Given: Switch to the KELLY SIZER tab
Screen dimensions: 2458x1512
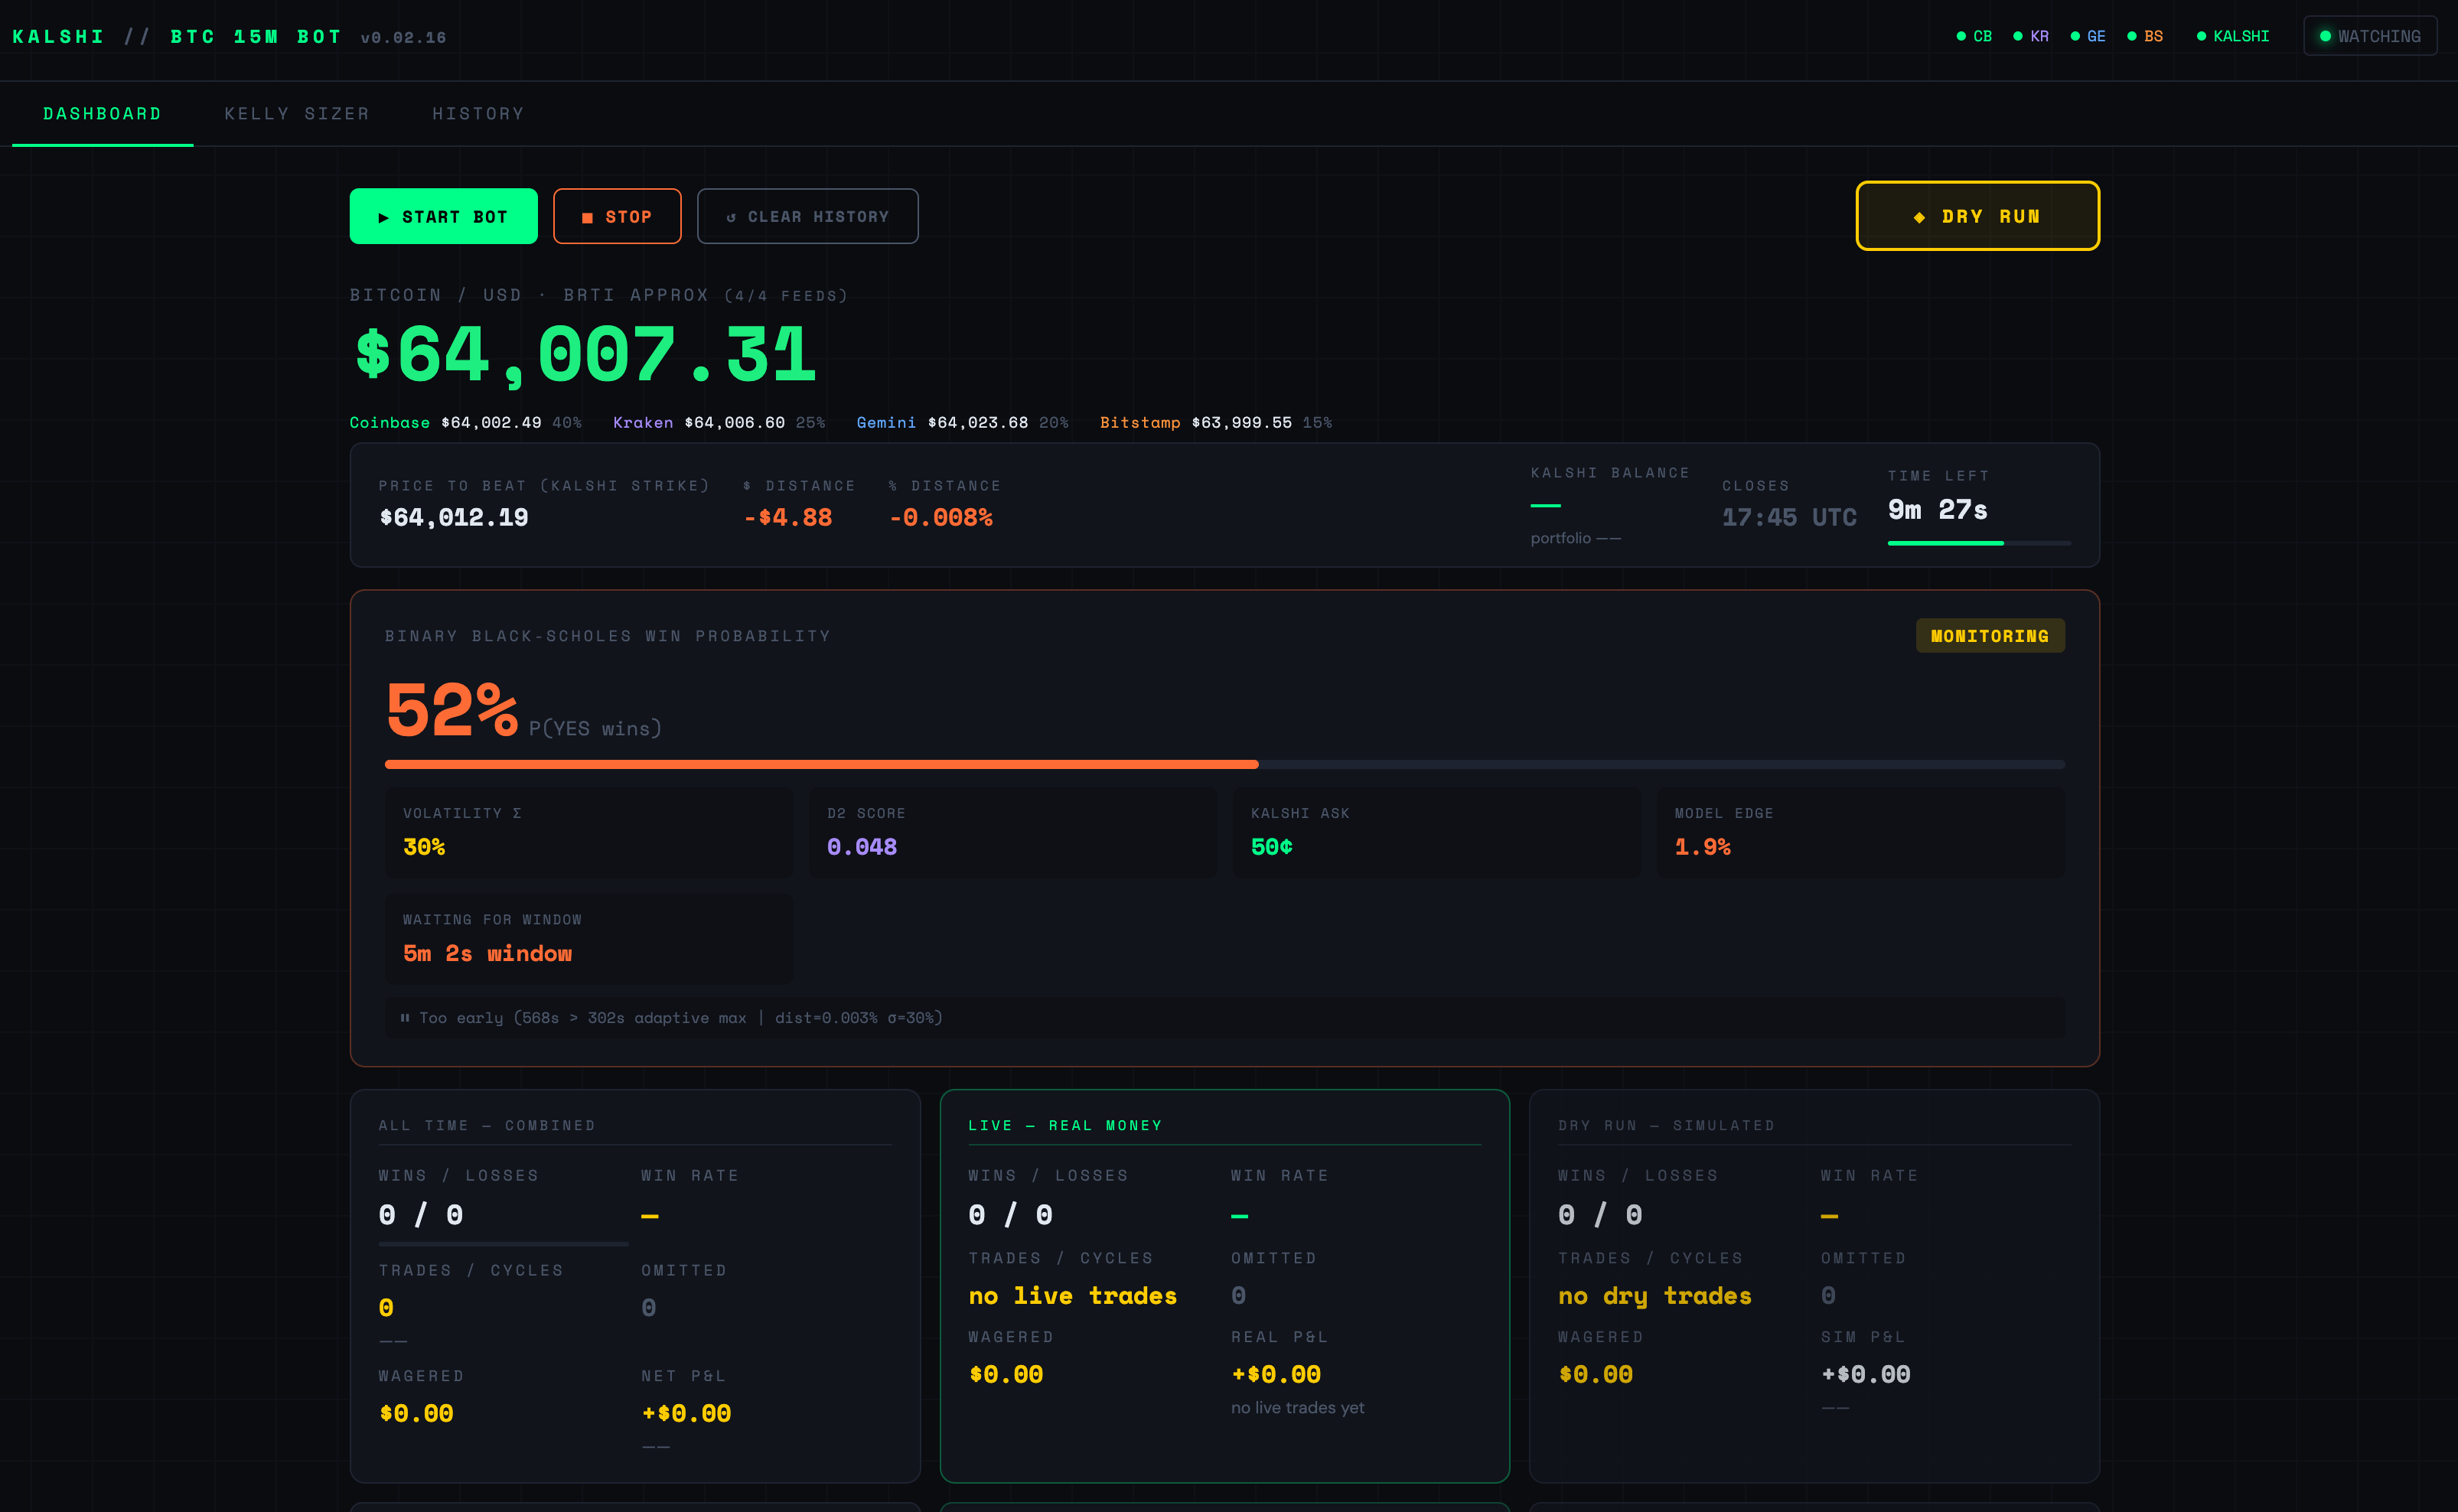Looking at the screenshot, I should pos(297,114).
